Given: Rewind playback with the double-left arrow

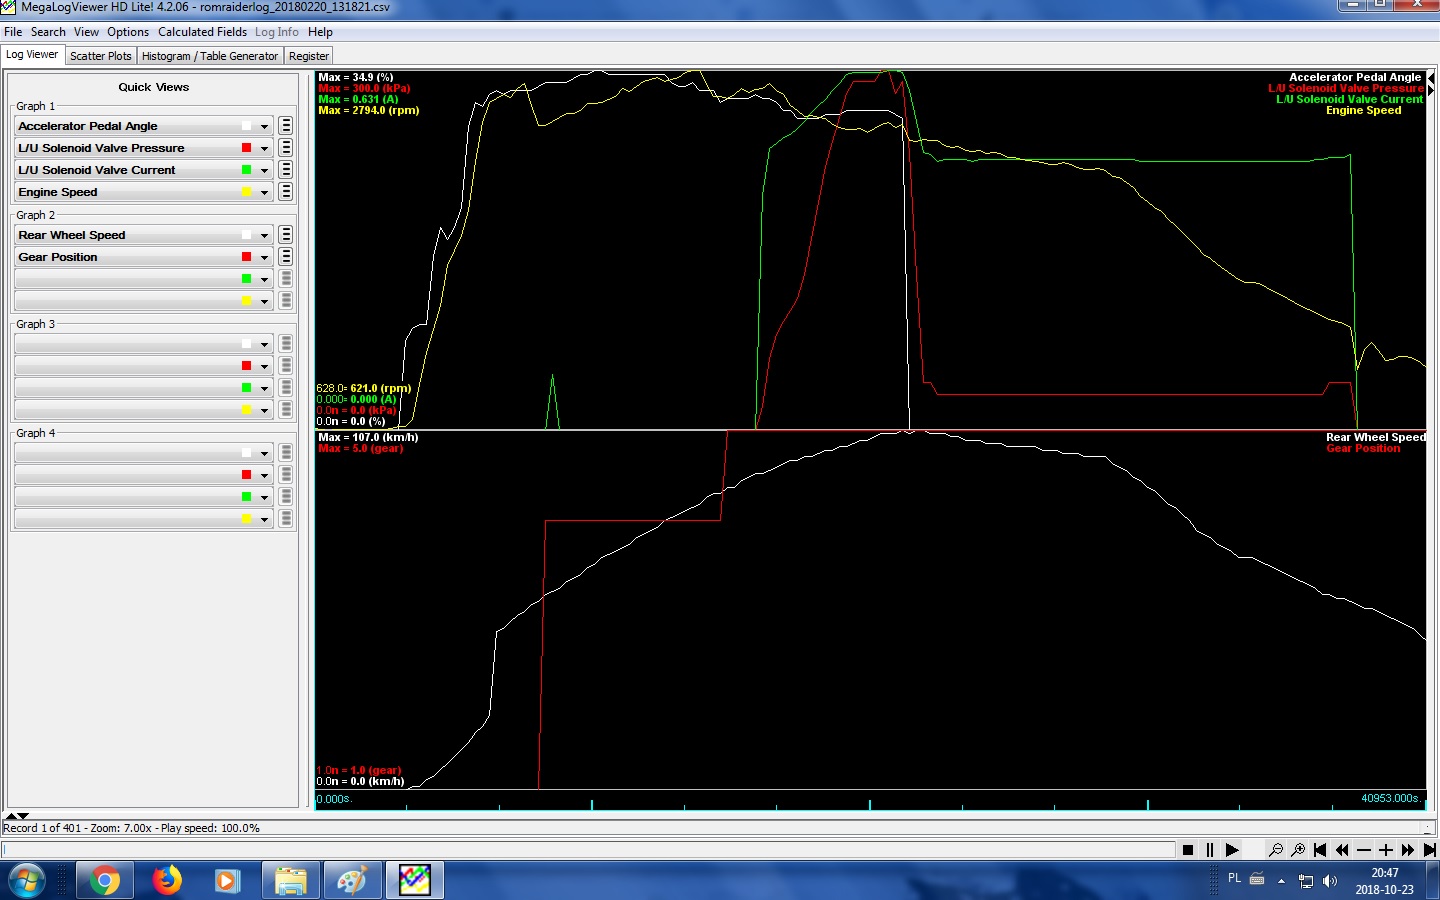Looking at the screenshot, I should coord(1342,850).
